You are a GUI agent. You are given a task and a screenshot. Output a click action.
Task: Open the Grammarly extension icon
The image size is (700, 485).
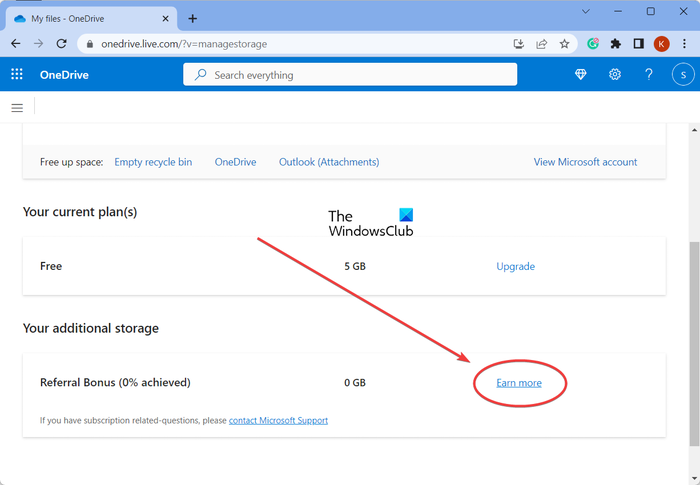point(593,43)
